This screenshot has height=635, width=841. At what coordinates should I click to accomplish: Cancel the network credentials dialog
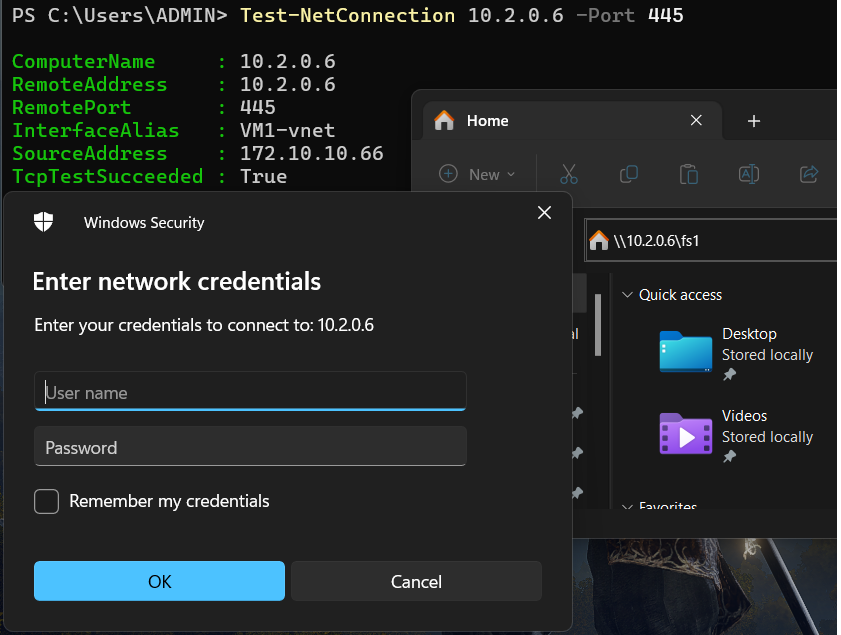point(416,582)
